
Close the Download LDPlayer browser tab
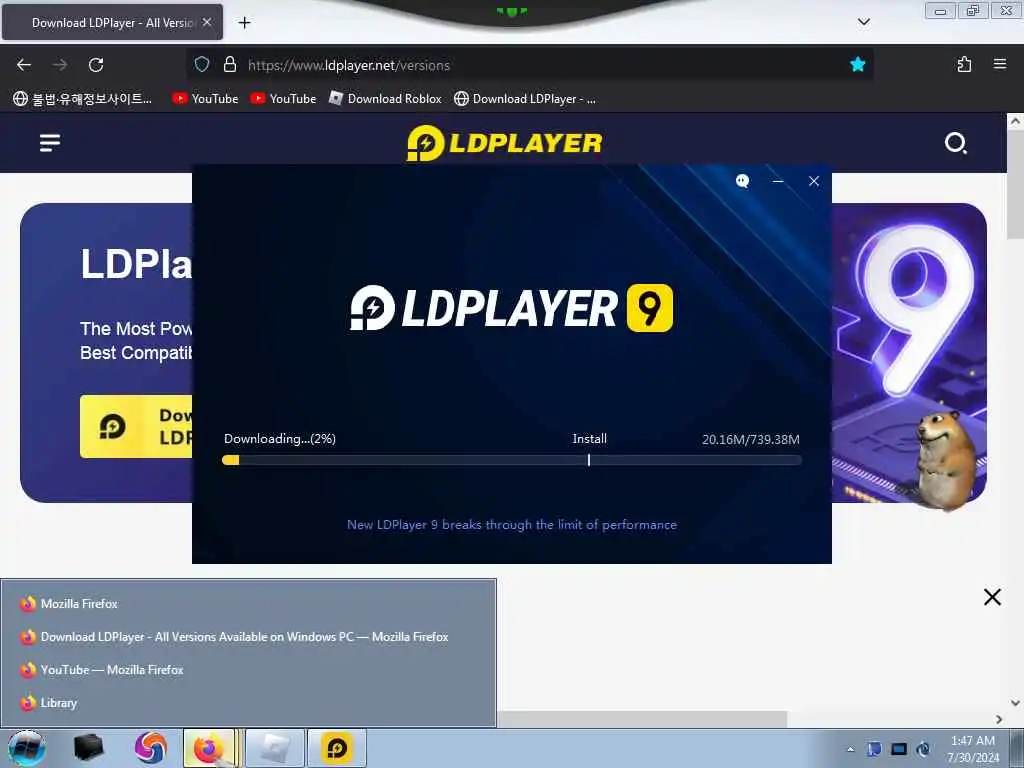pos(207,22)
